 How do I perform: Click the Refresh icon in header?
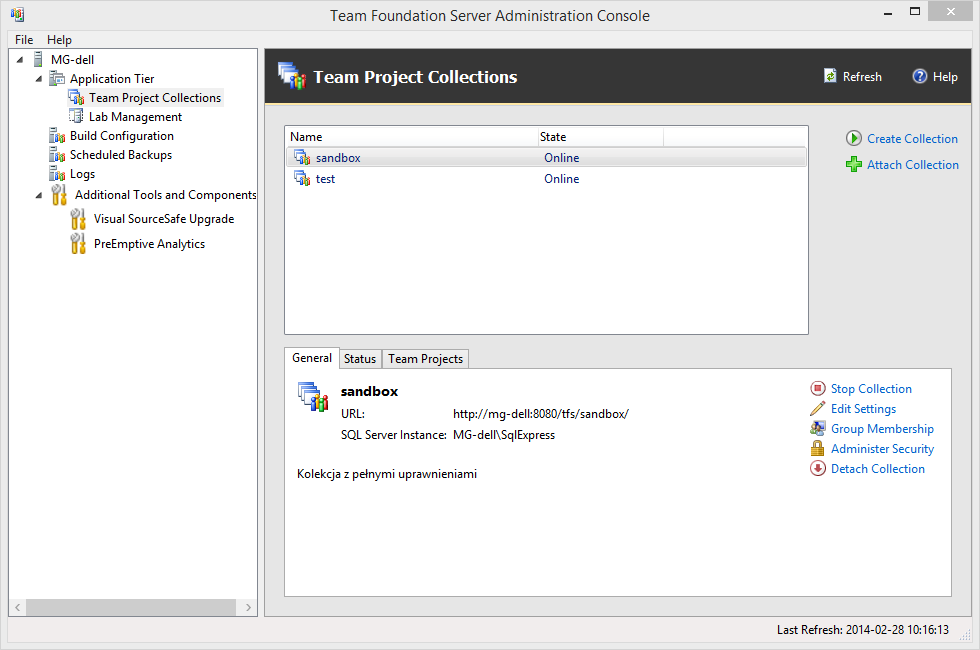pos(830,76)
